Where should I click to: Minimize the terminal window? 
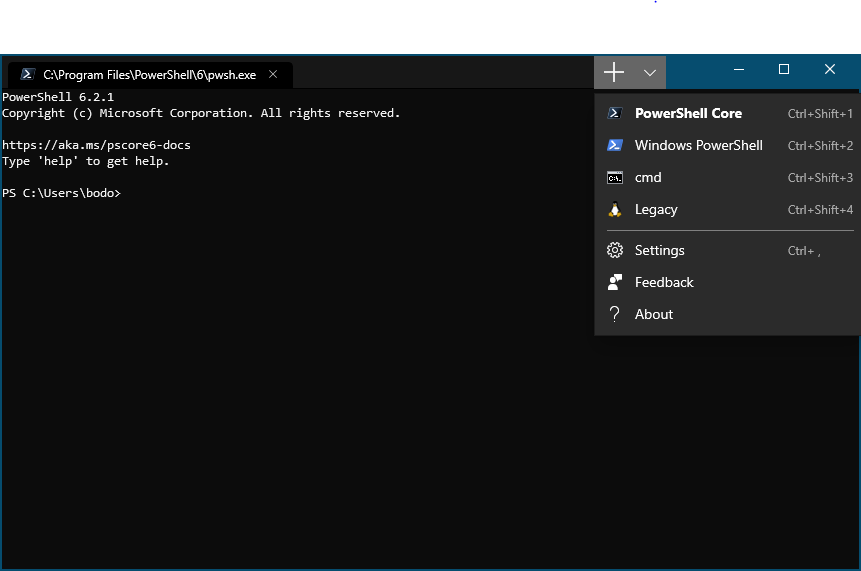click(x=739, y=69)
